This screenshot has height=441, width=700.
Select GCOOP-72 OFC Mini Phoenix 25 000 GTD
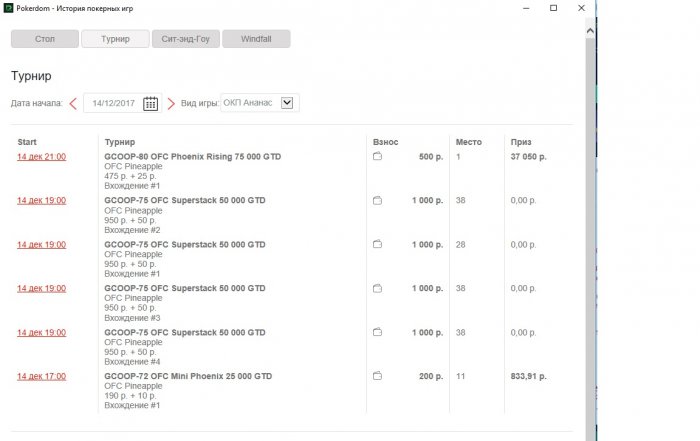[188, 376]
